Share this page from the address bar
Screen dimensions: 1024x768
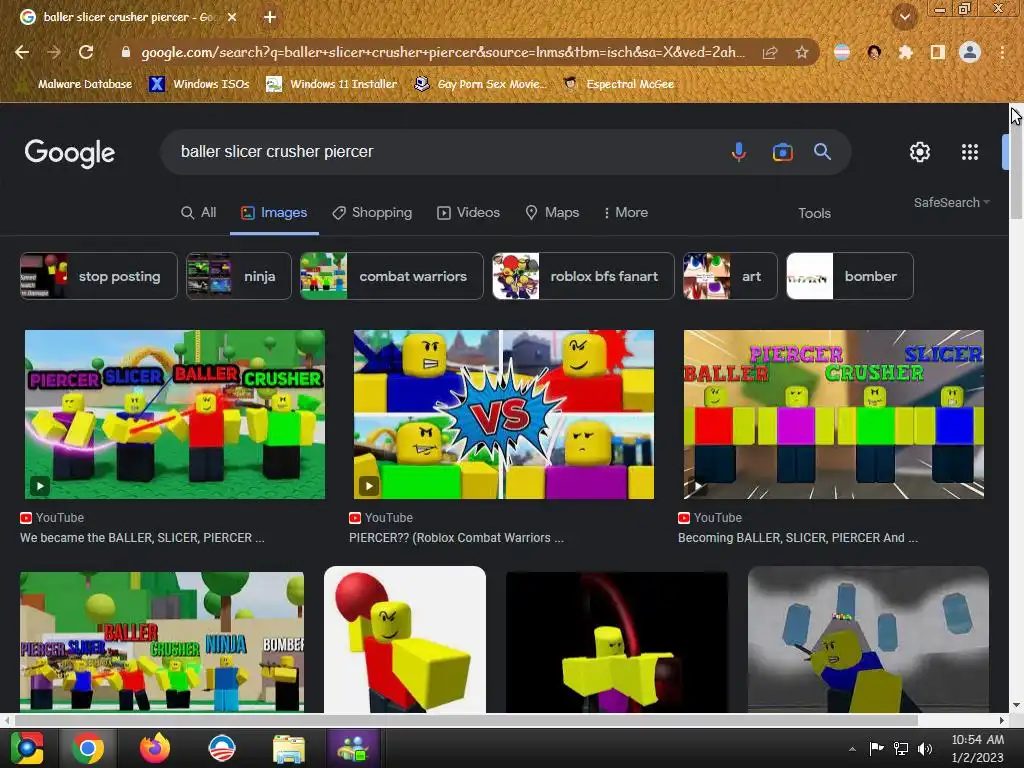pyautogui.click(x=770, y=52)
